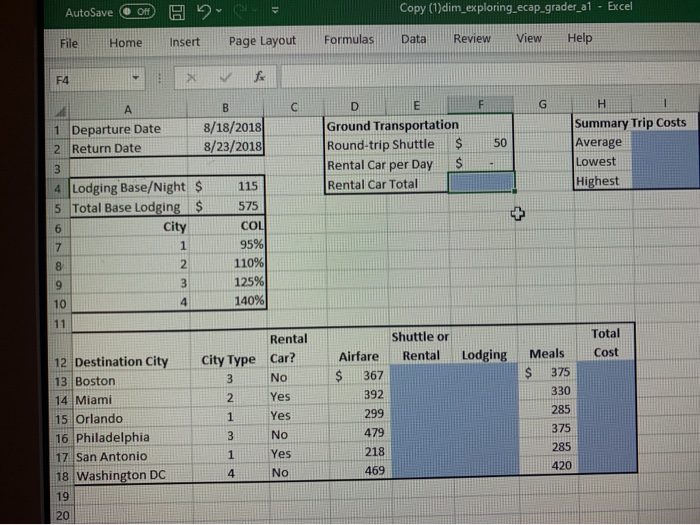This screenshot has height=525, width=700.
Task: Select column C header
Action: click(294, 107)
